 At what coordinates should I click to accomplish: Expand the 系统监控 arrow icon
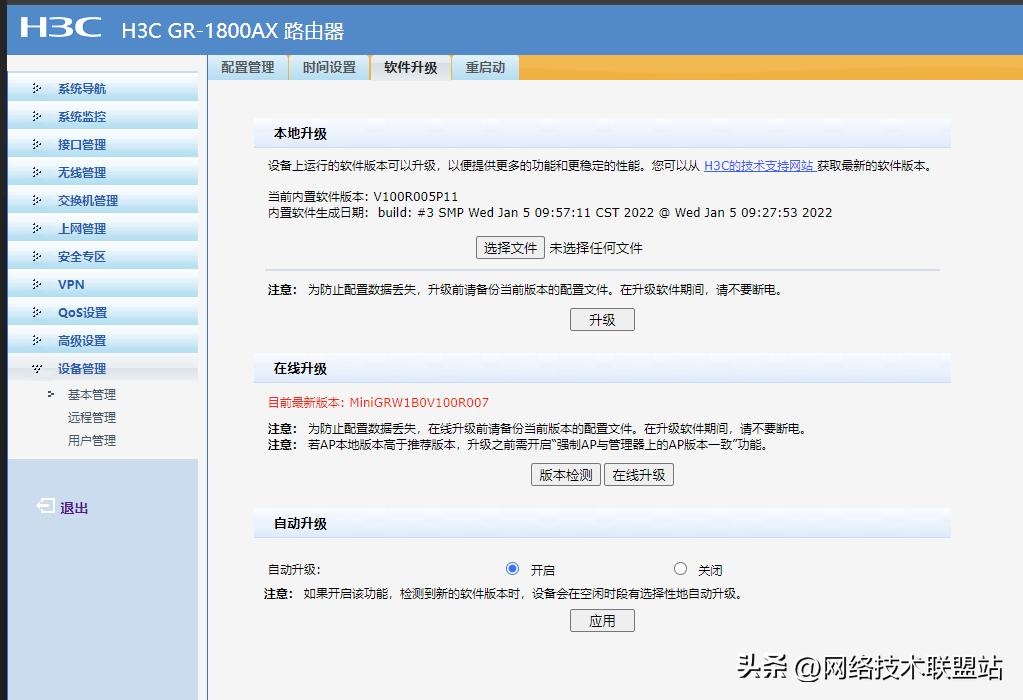(x=37, y=116)
